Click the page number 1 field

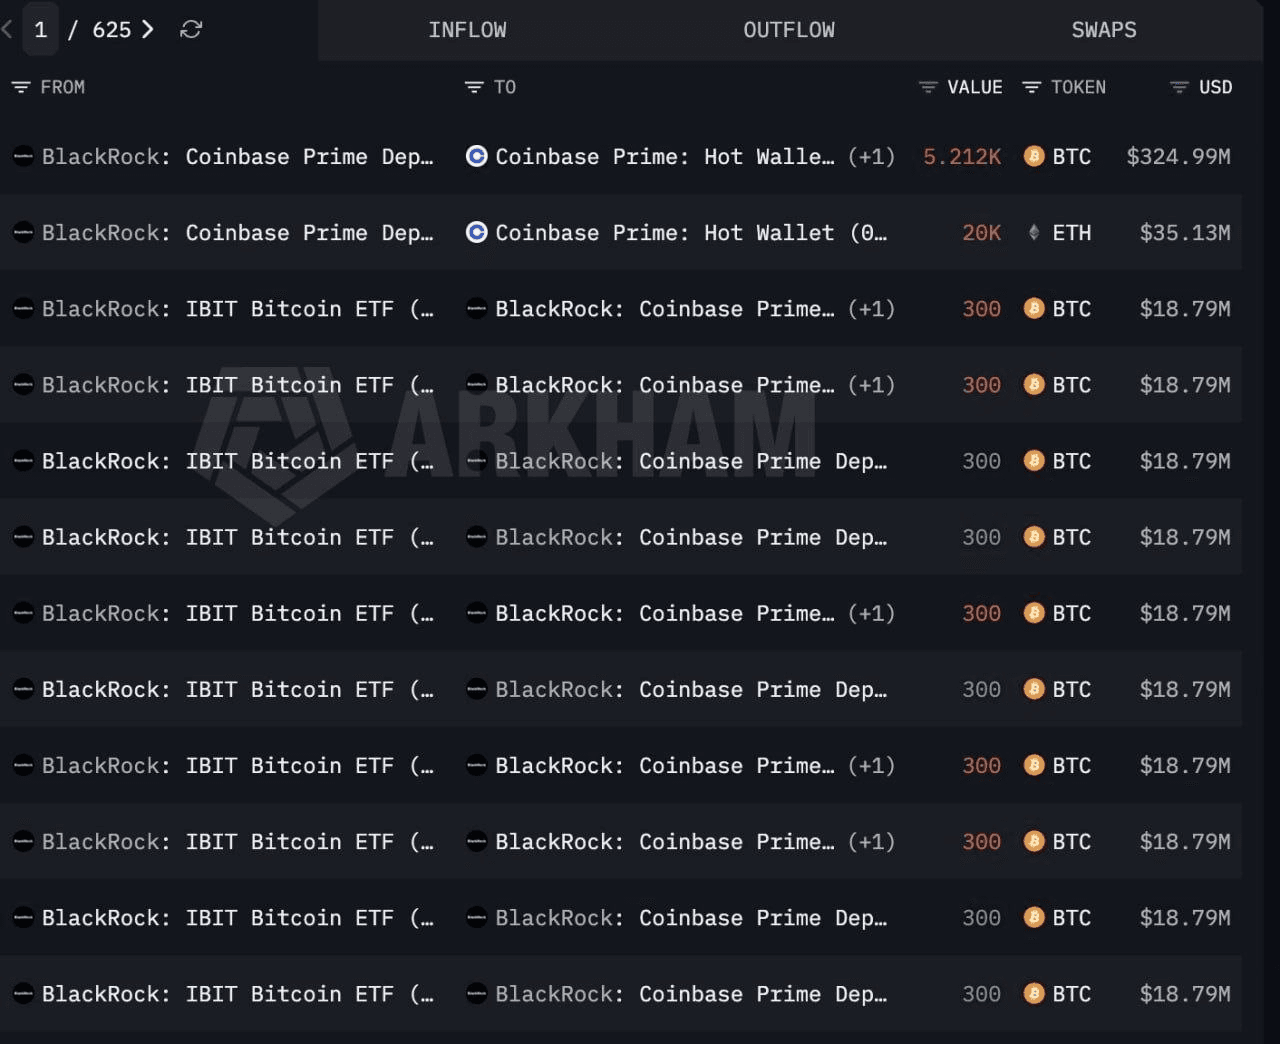41,29
